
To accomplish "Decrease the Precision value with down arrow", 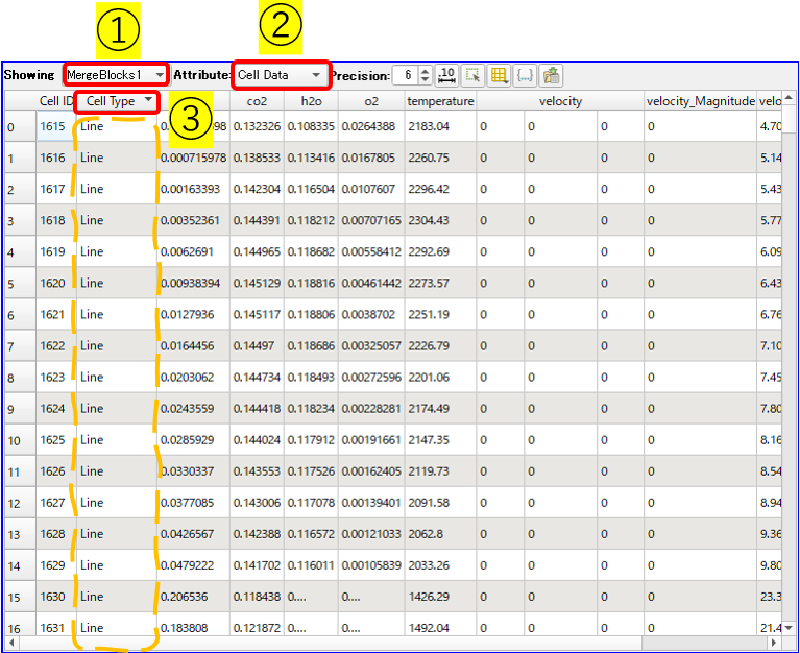I will [426, 80].
